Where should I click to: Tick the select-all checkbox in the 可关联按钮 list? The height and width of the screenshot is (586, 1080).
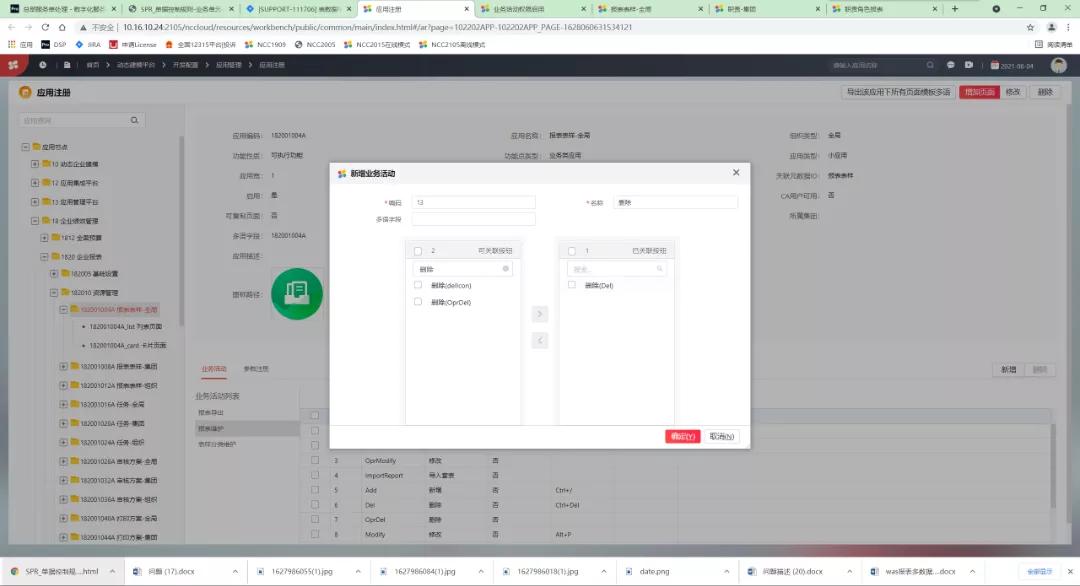(x=417, y=251)
